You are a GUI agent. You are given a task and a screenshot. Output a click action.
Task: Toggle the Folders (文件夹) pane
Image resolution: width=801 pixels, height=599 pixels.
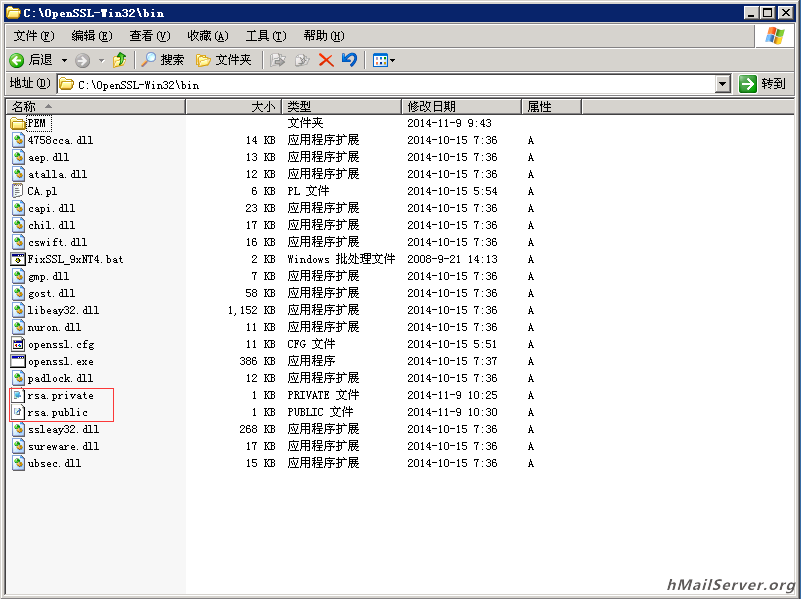[x=223, y=60]
